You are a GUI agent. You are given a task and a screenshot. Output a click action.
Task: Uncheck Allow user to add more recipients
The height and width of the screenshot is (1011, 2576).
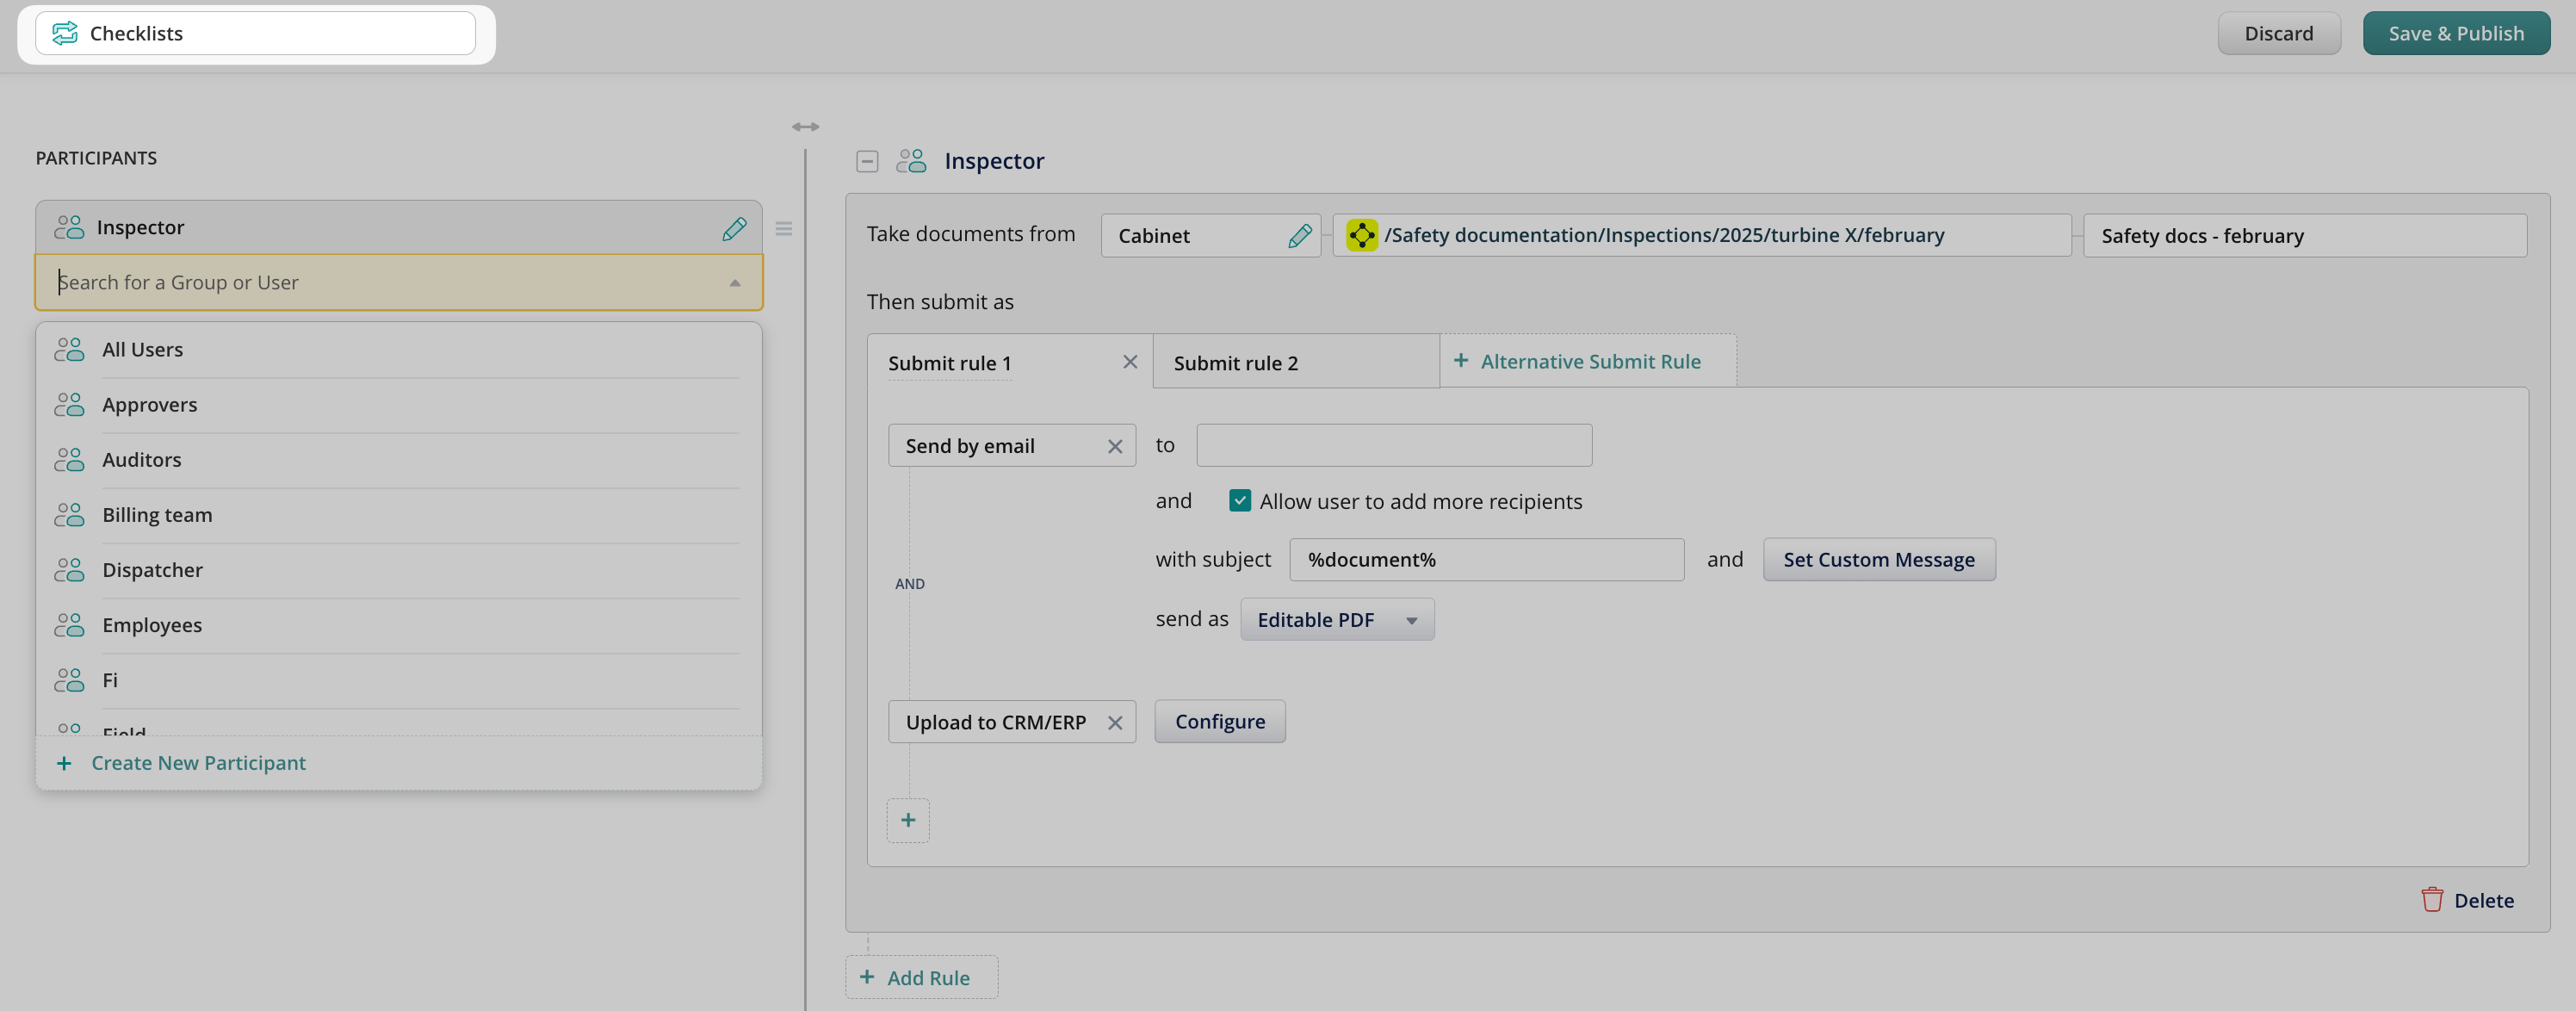pos(1240,501)
